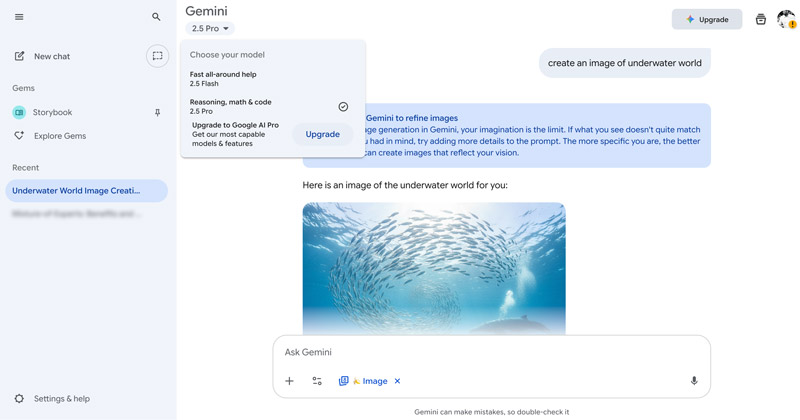Click the microphone voice input icon
800x420 pixels.
(x=694, y=381)
